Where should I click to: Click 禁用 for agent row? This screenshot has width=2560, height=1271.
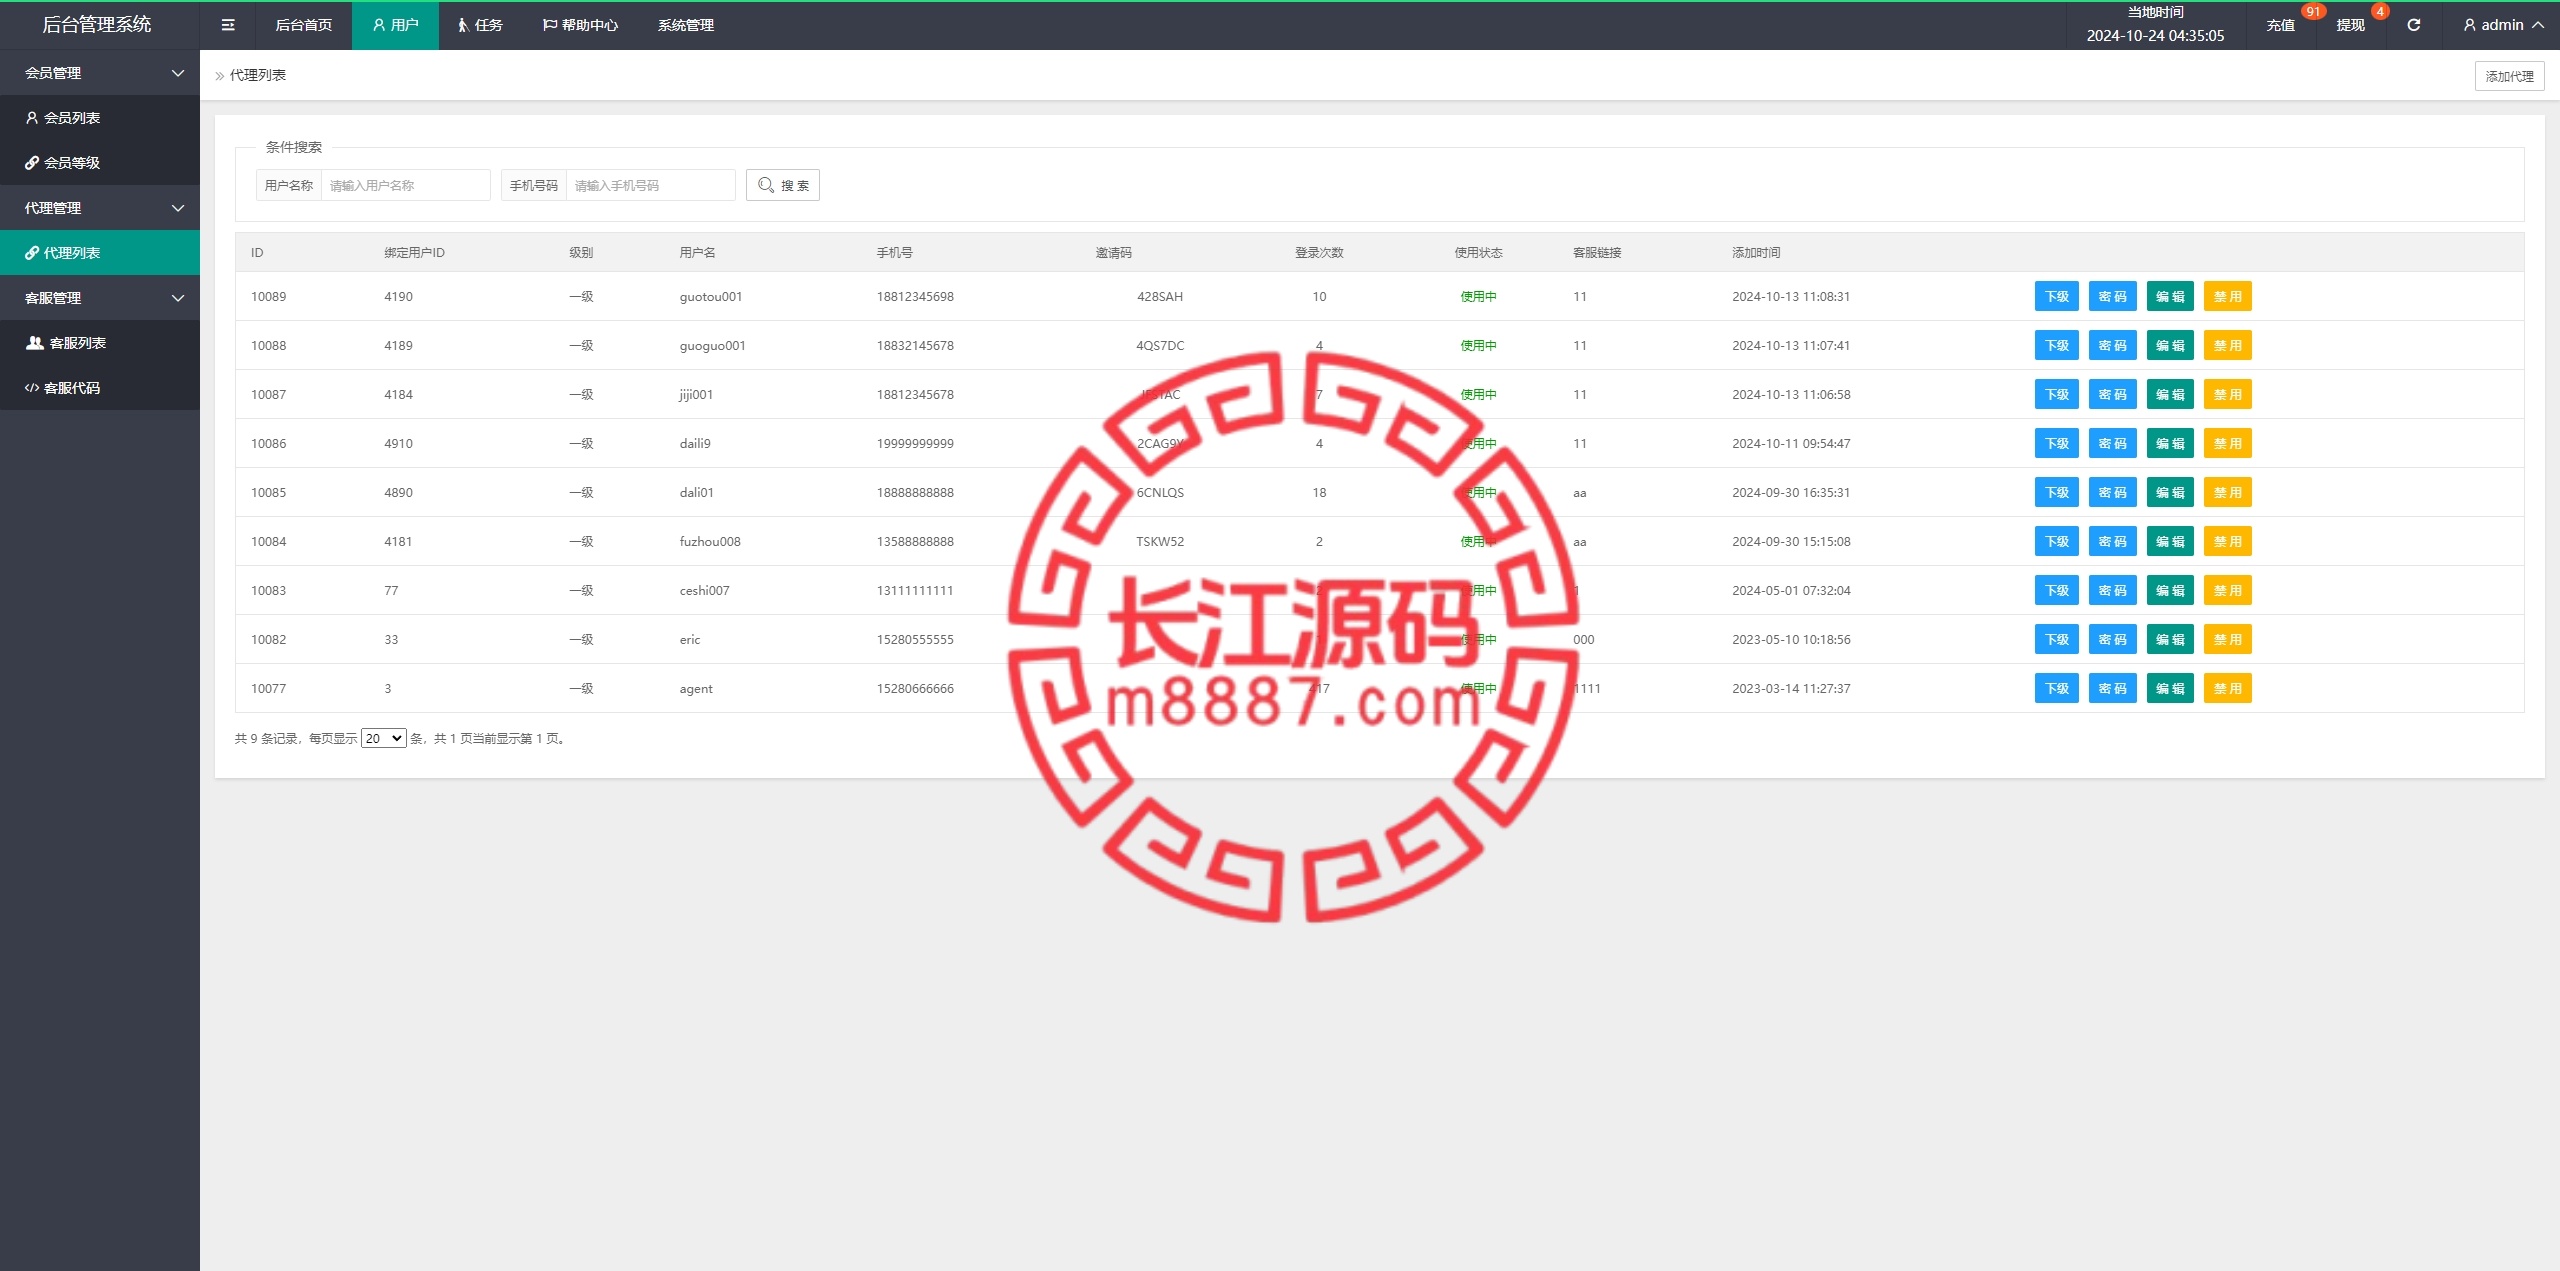pyautogui.click(x=2227, y=688)
